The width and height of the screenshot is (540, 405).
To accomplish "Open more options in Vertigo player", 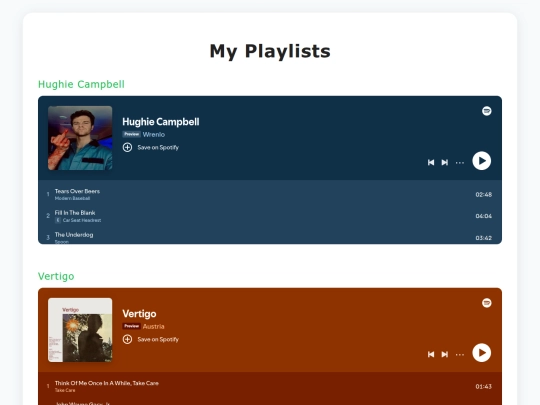I will coord(460,354).
